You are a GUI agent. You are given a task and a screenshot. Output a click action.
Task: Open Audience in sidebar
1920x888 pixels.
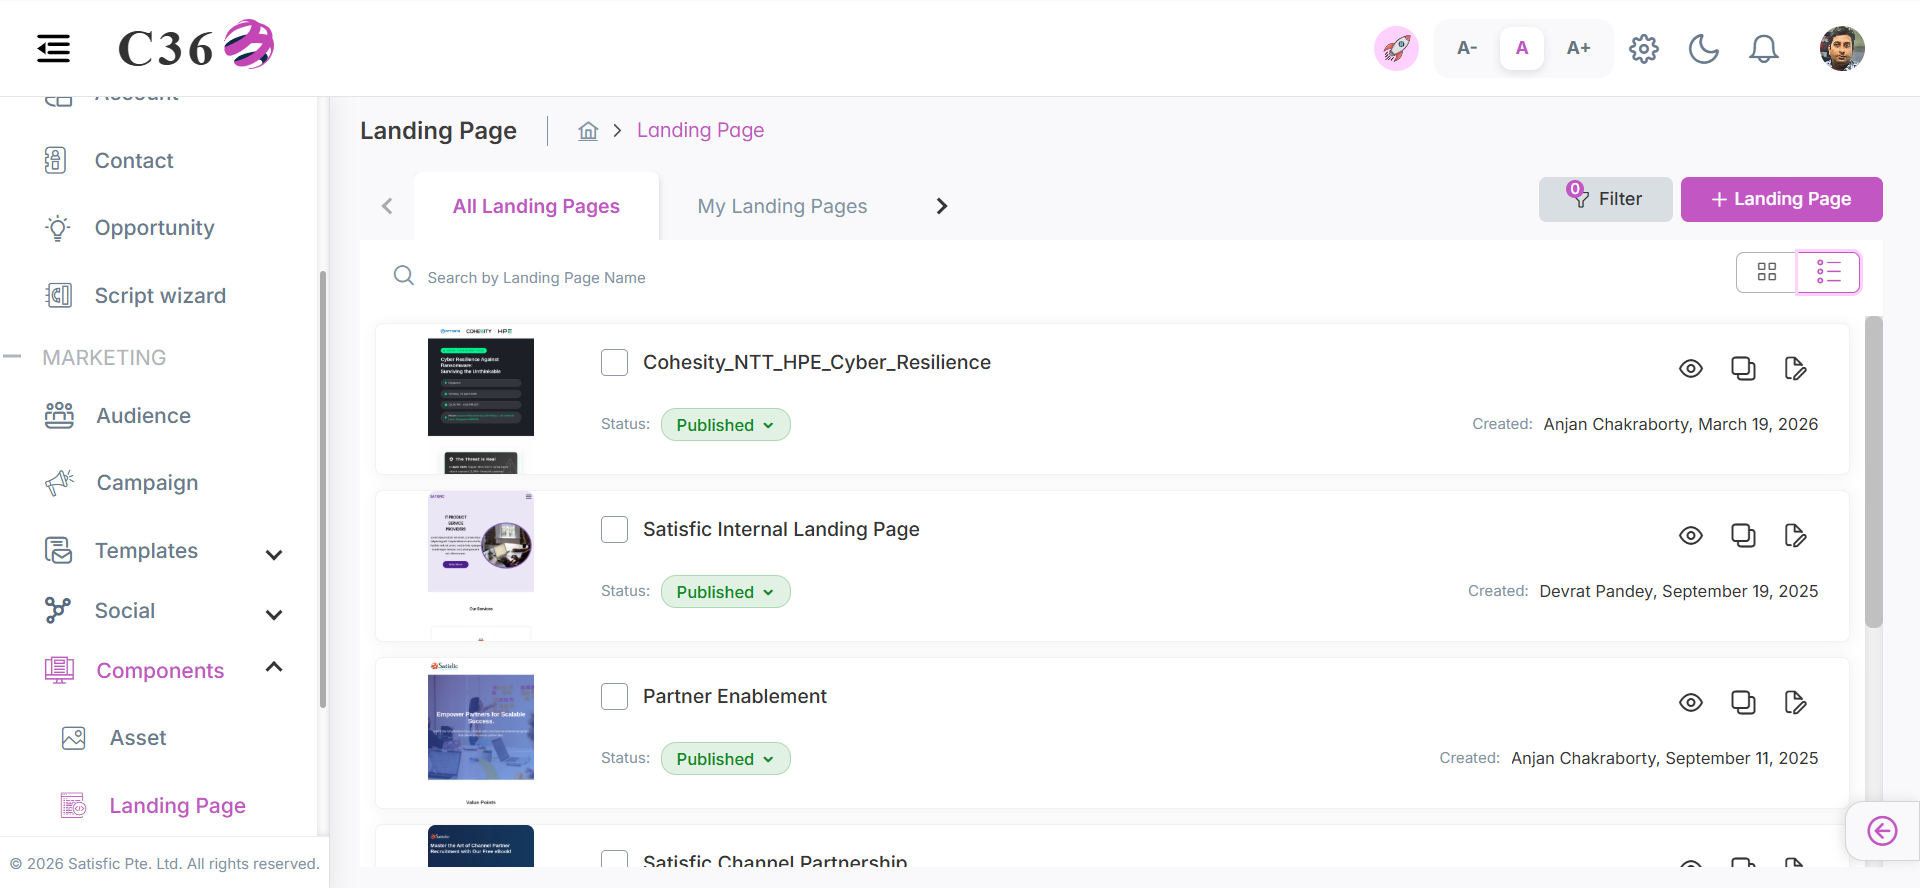[144, 416]
